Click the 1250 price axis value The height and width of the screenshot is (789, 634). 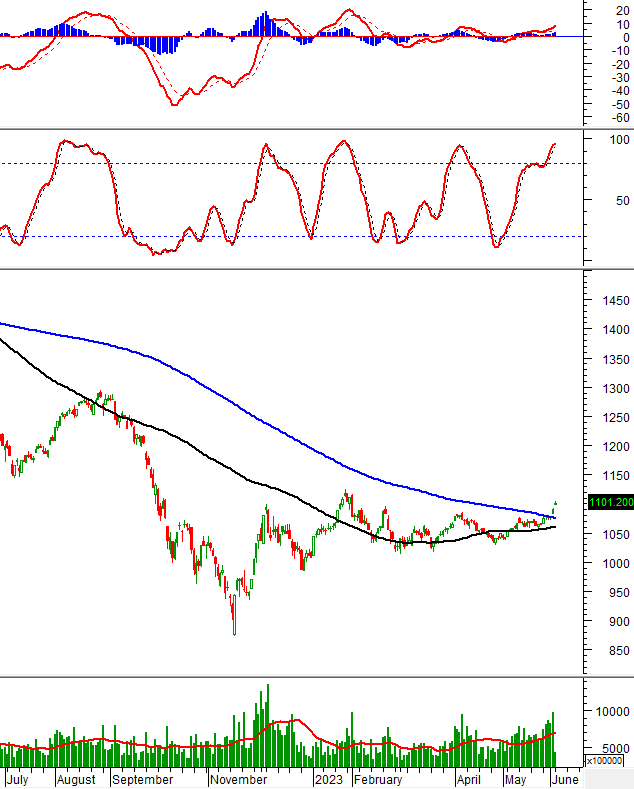(616, 418)
